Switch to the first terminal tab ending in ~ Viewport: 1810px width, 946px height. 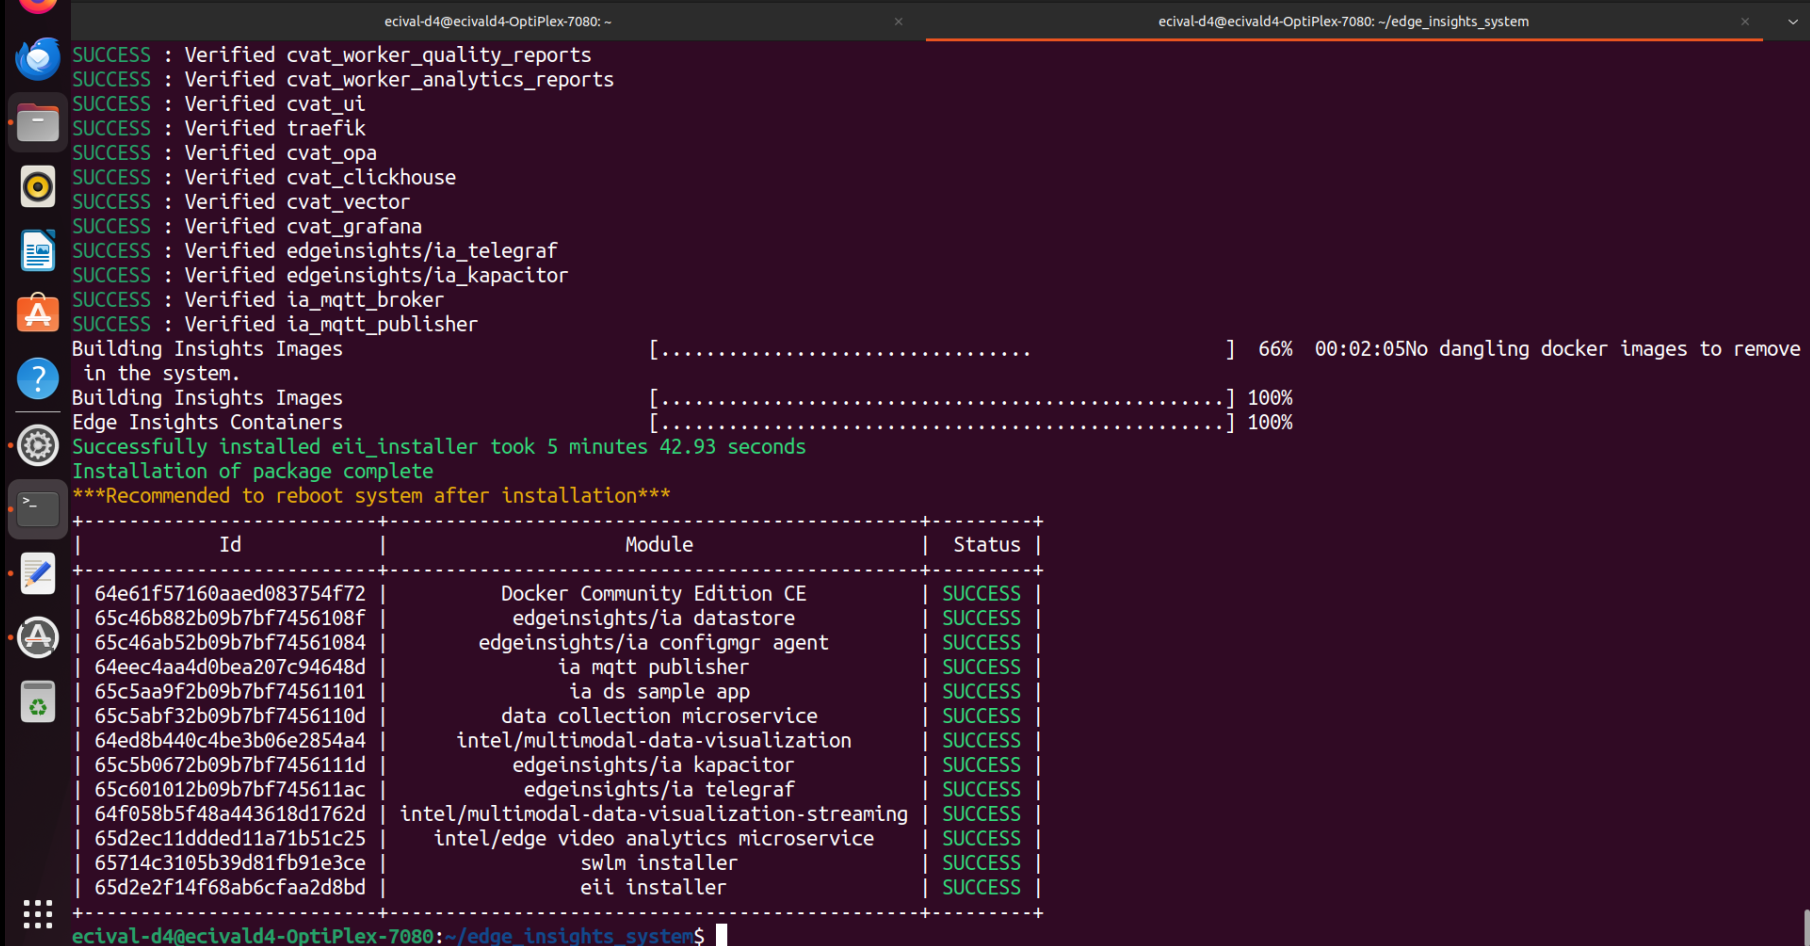pyautogui.click(x=498, y=21)
